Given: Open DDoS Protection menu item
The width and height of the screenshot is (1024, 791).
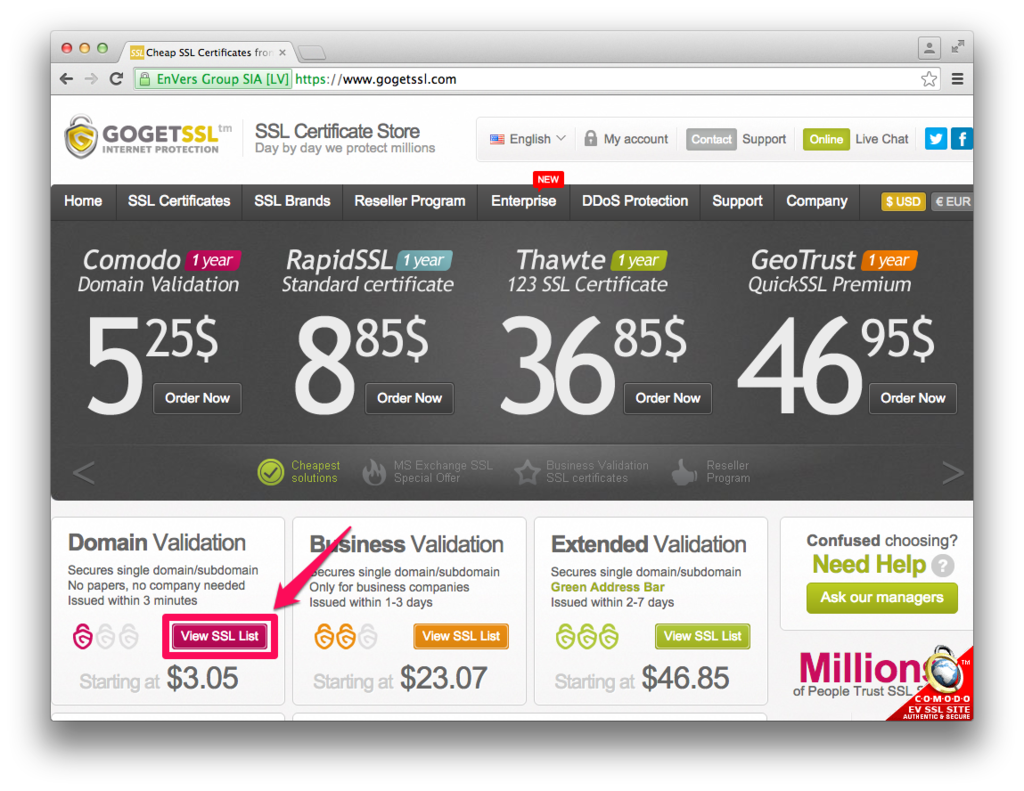Looking at the screenshot, I should (x=635, y=201).
